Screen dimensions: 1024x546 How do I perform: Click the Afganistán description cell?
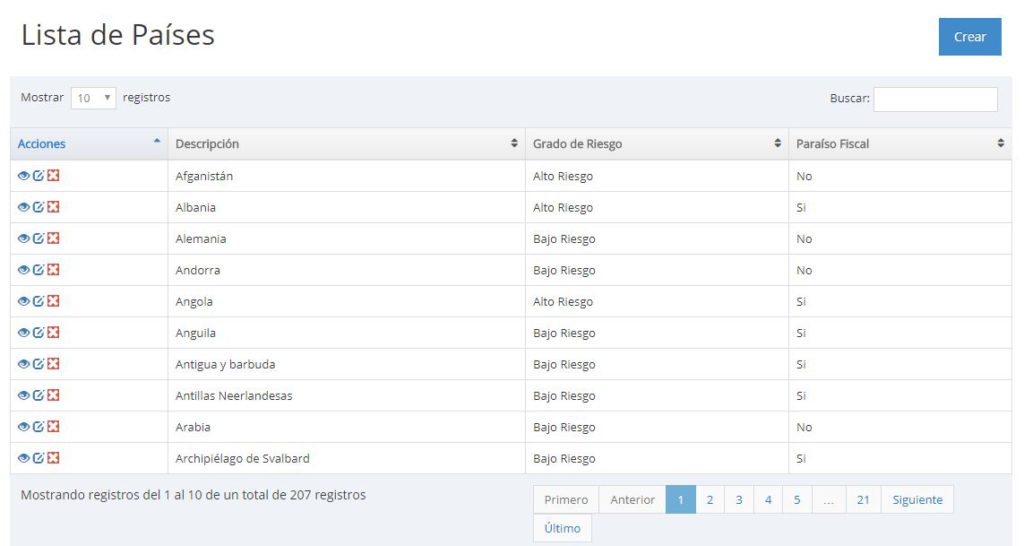tap(346, 176)
